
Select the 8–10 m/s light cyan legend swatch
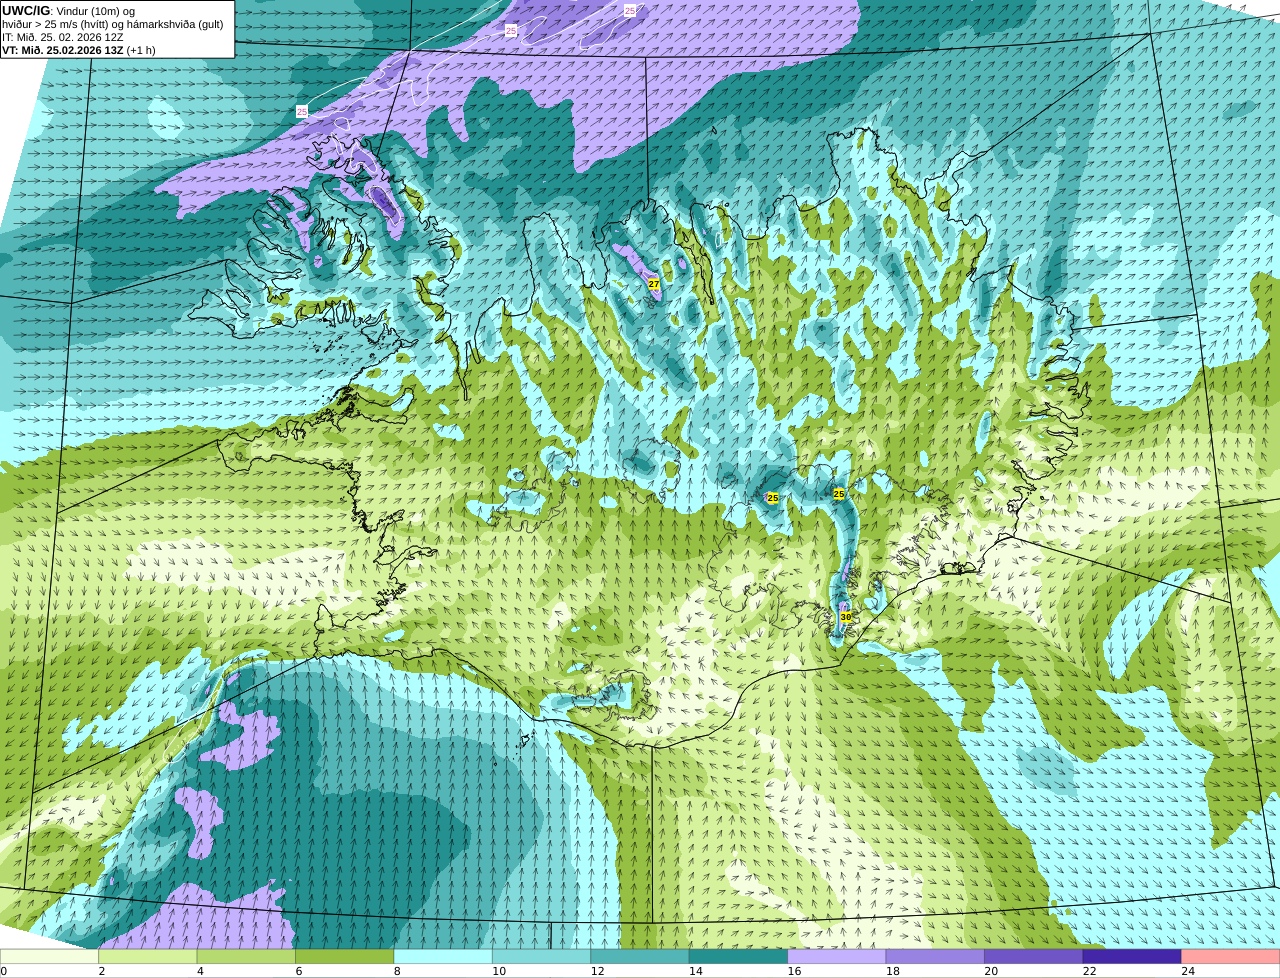[x=443, y=956]
